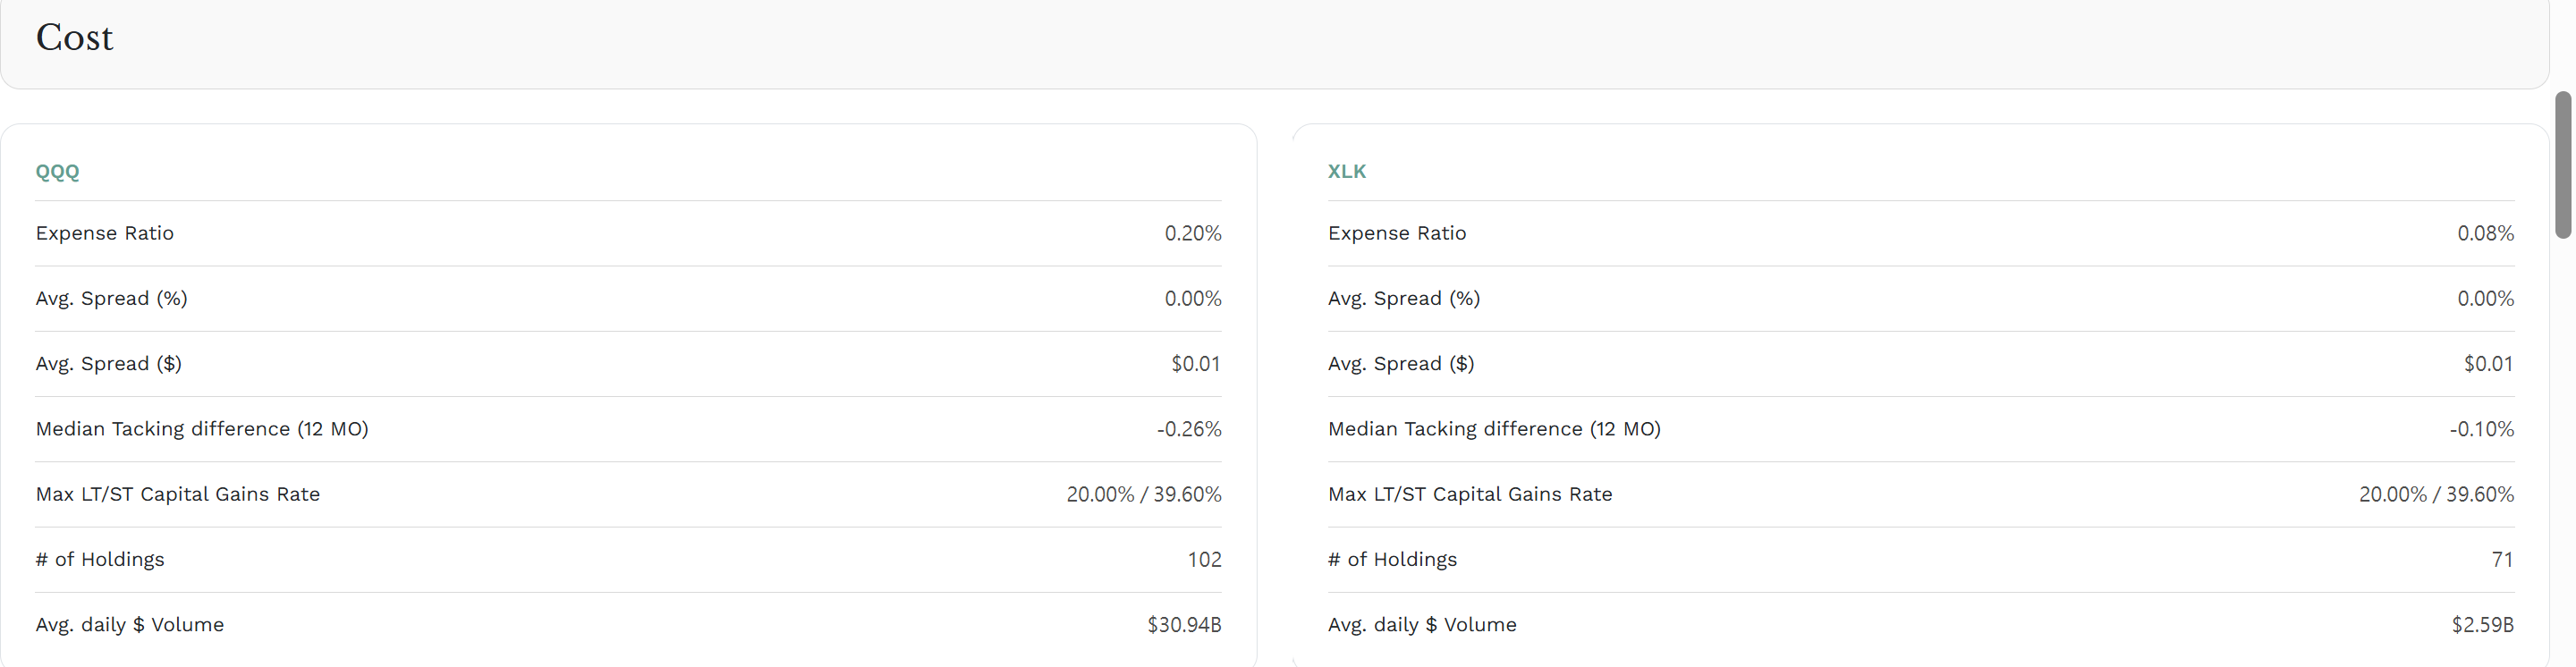Click QQQ Avg. Spread ($) row
The width and height of the screenshot is (2576, 667).
pos(628,364)
